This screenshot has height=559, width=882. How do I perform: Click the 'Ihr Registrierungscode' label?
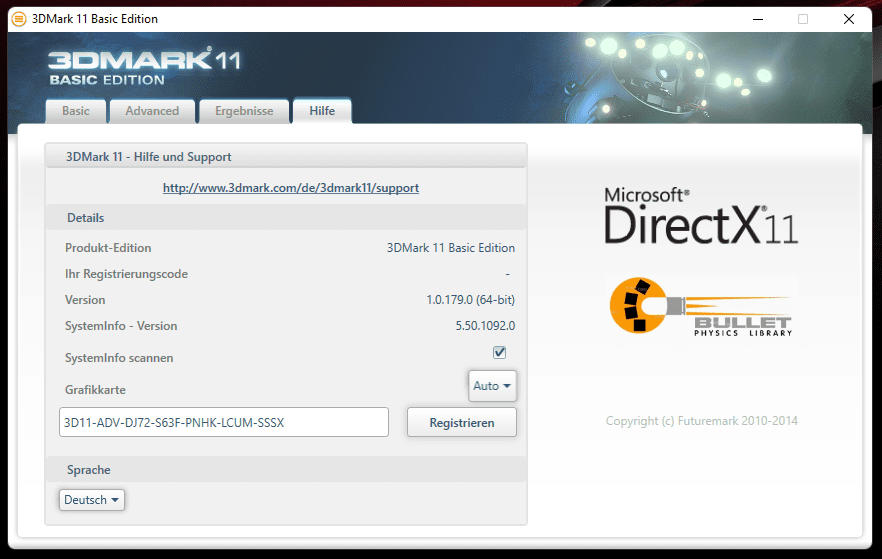point(127,274)
